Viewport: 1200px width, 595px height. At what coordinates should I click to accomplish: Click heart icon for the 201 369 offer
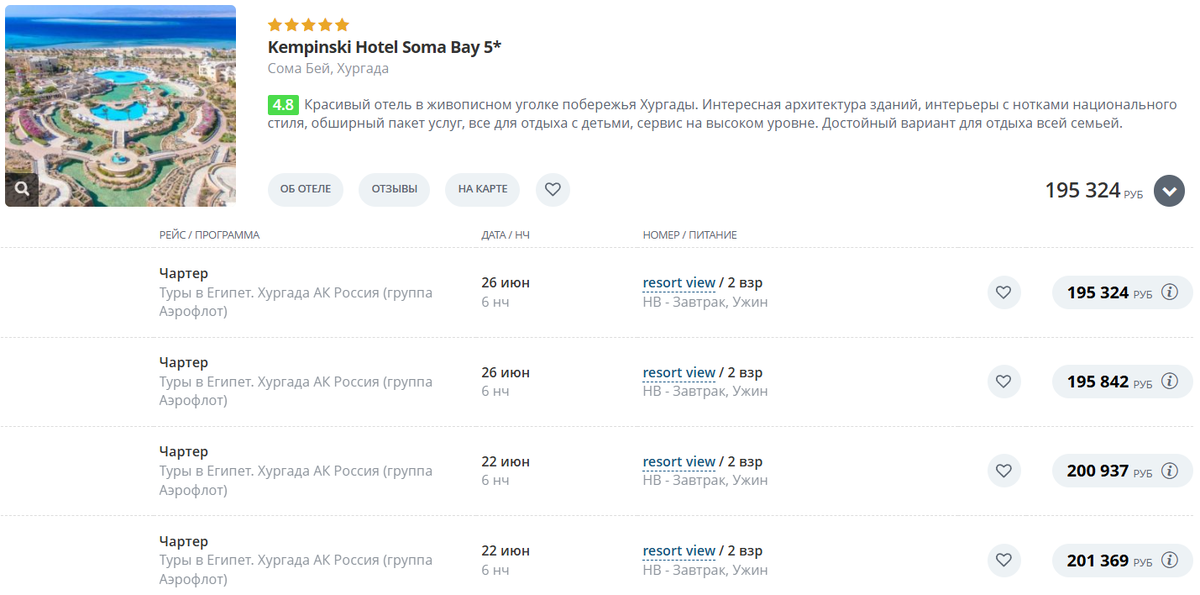click(x=1004, y=561)
